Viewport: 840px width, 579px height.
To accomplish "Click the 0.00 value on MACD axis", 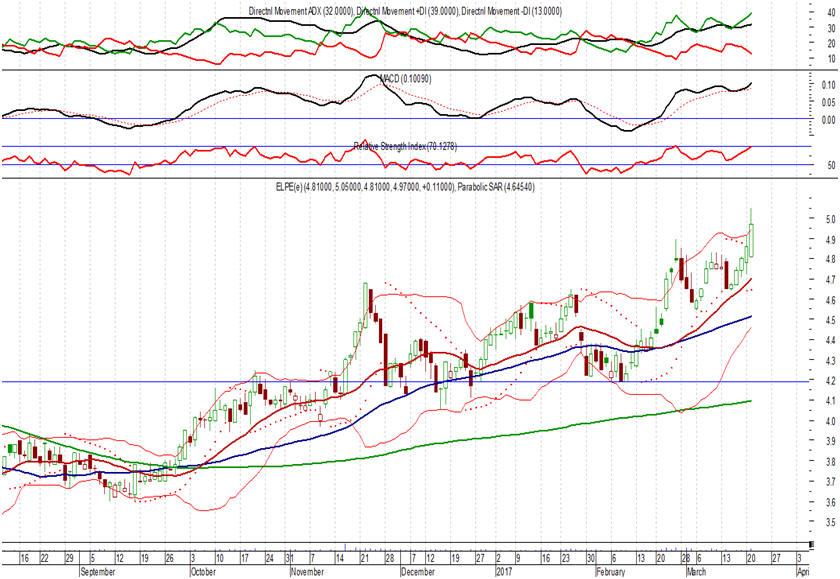I will [828, 120].
